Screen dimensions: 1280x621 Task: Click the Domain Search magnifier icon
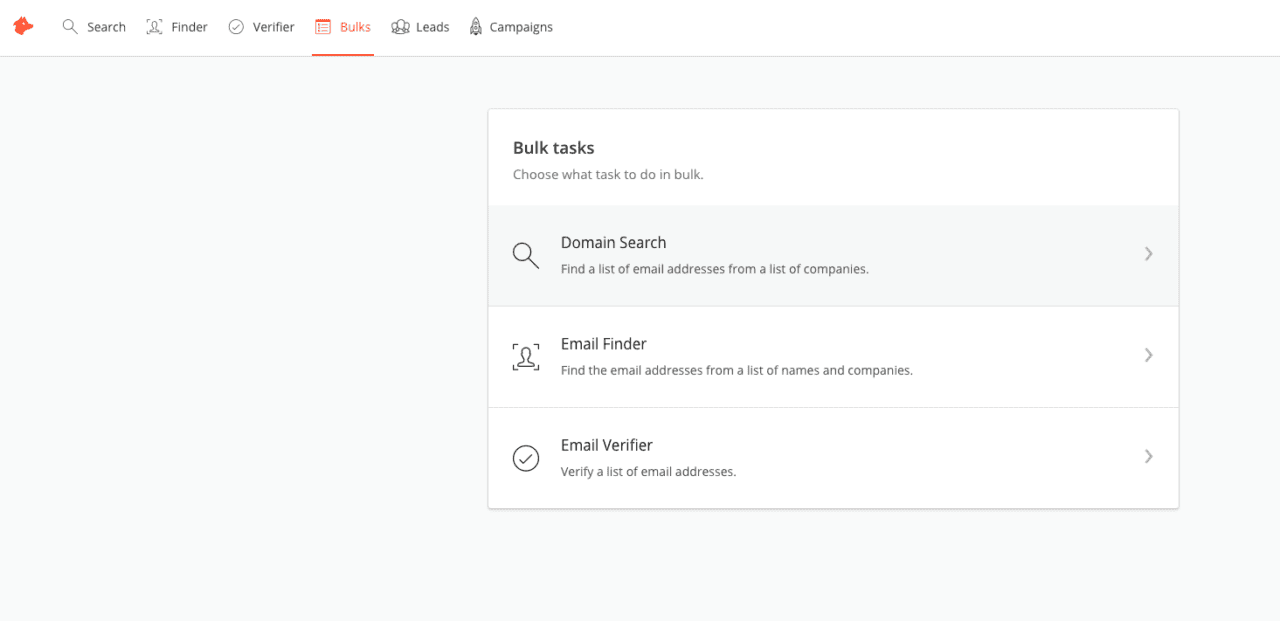pos(525,255)
